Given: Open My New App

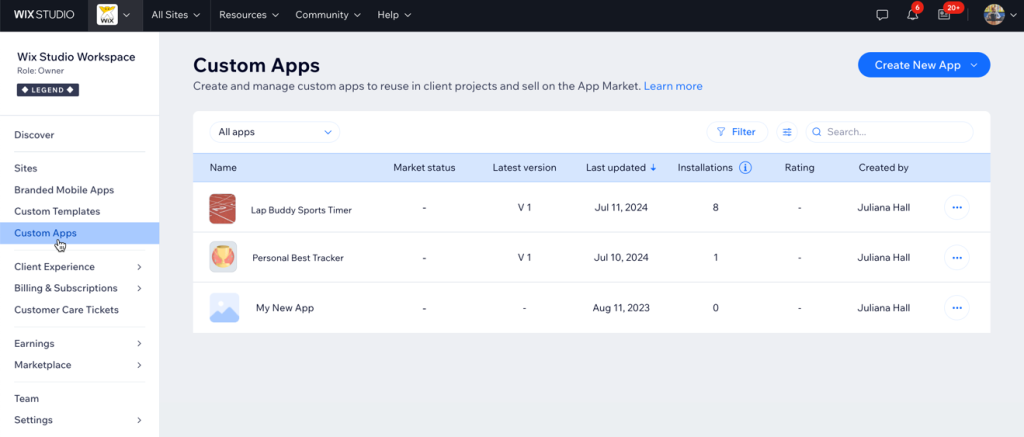Looking at the screenshot, I should (285, 308).
